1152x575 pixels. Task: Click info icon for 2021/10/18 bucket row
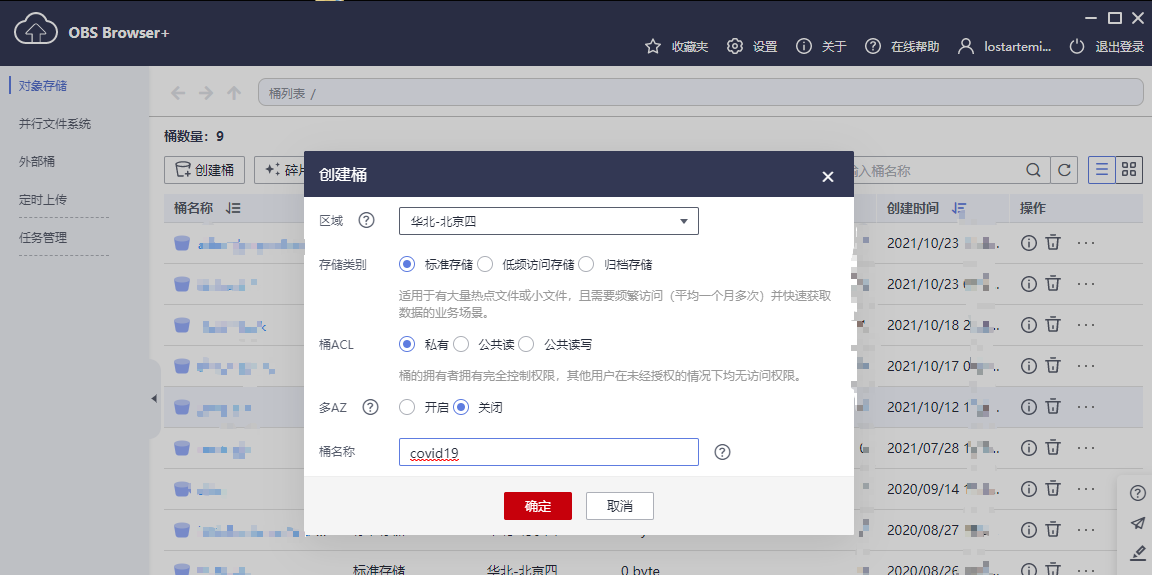pyautogui.click(x=1029, y=324)
